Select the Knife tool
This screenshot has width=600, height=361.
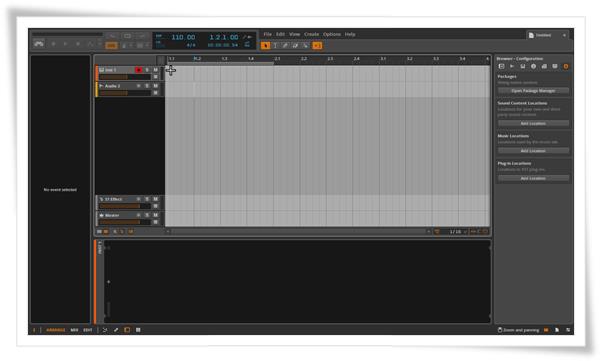(305, 46)
